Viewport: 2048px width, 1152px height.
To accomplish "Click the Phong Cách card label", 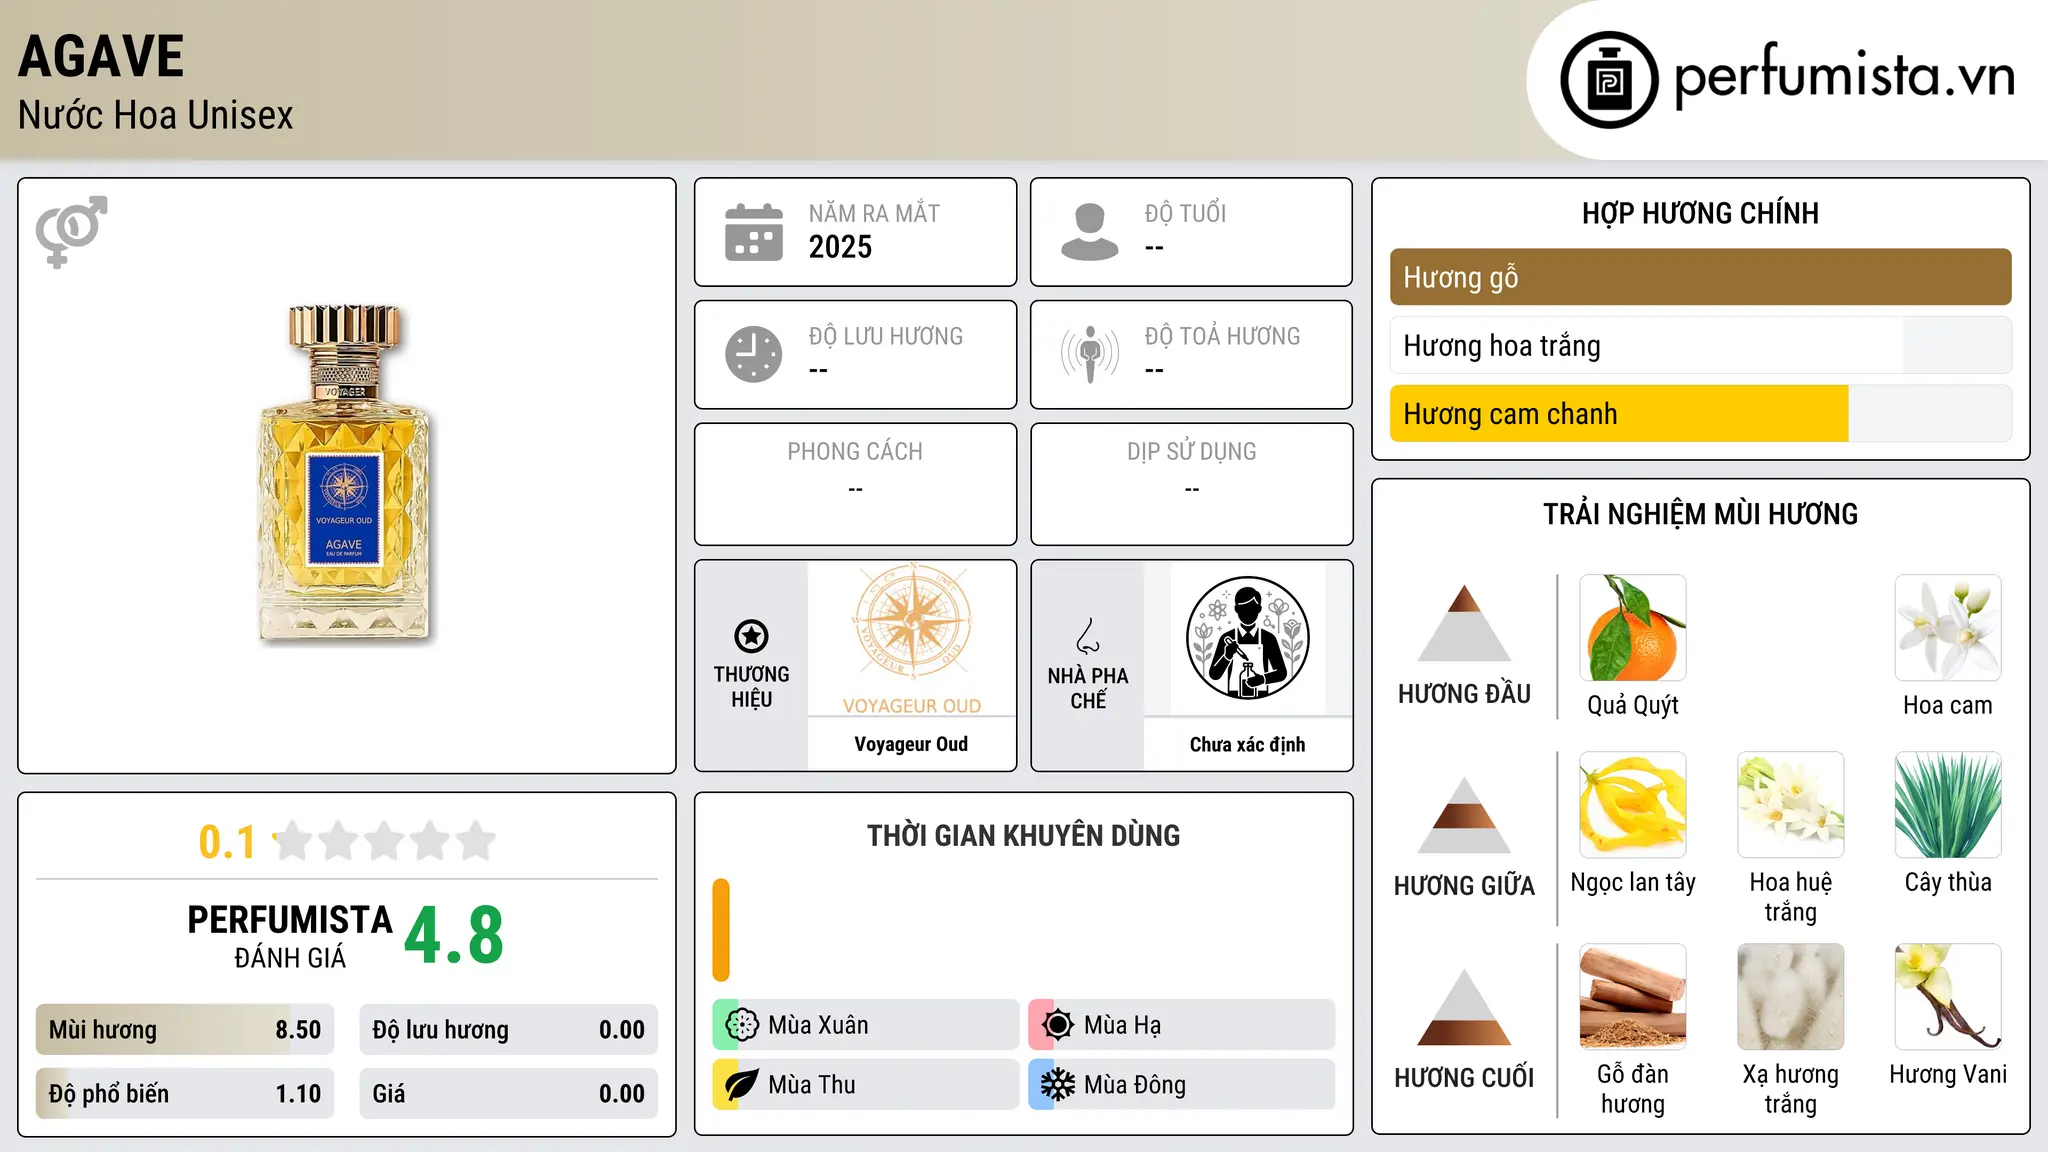I will tap(855, 452).
